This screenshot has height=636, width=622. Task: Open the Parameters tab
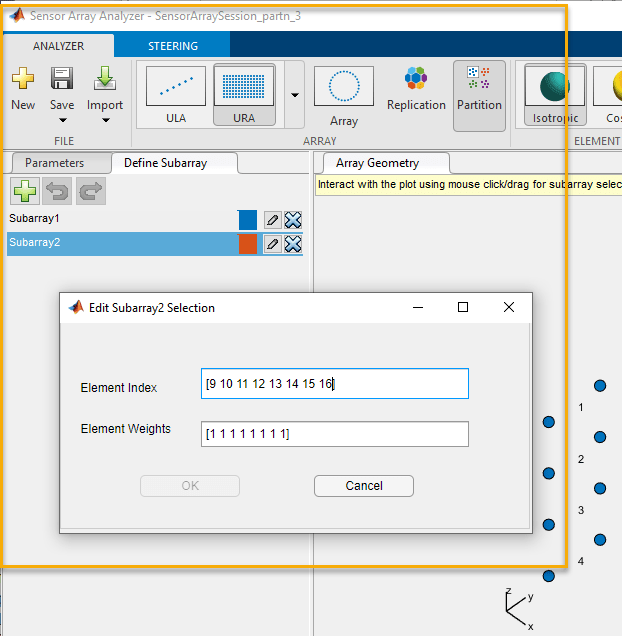[x=54, y=163]
